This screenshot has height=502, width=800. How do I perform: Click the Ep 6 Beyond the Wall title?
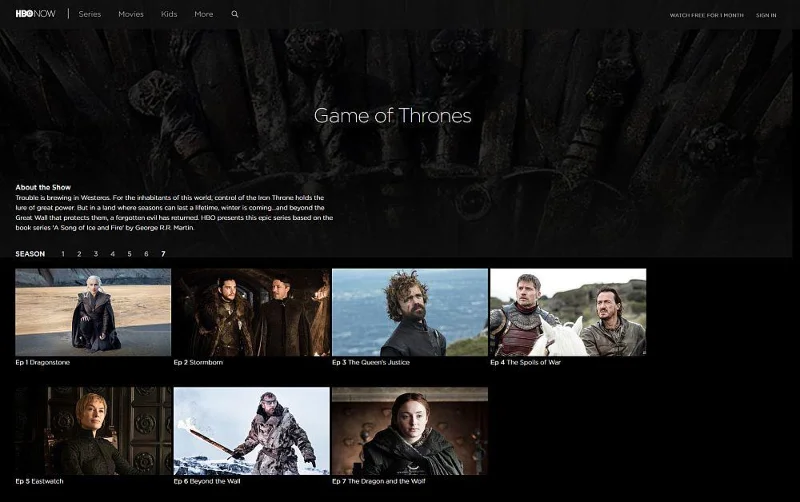click(207, 481)
